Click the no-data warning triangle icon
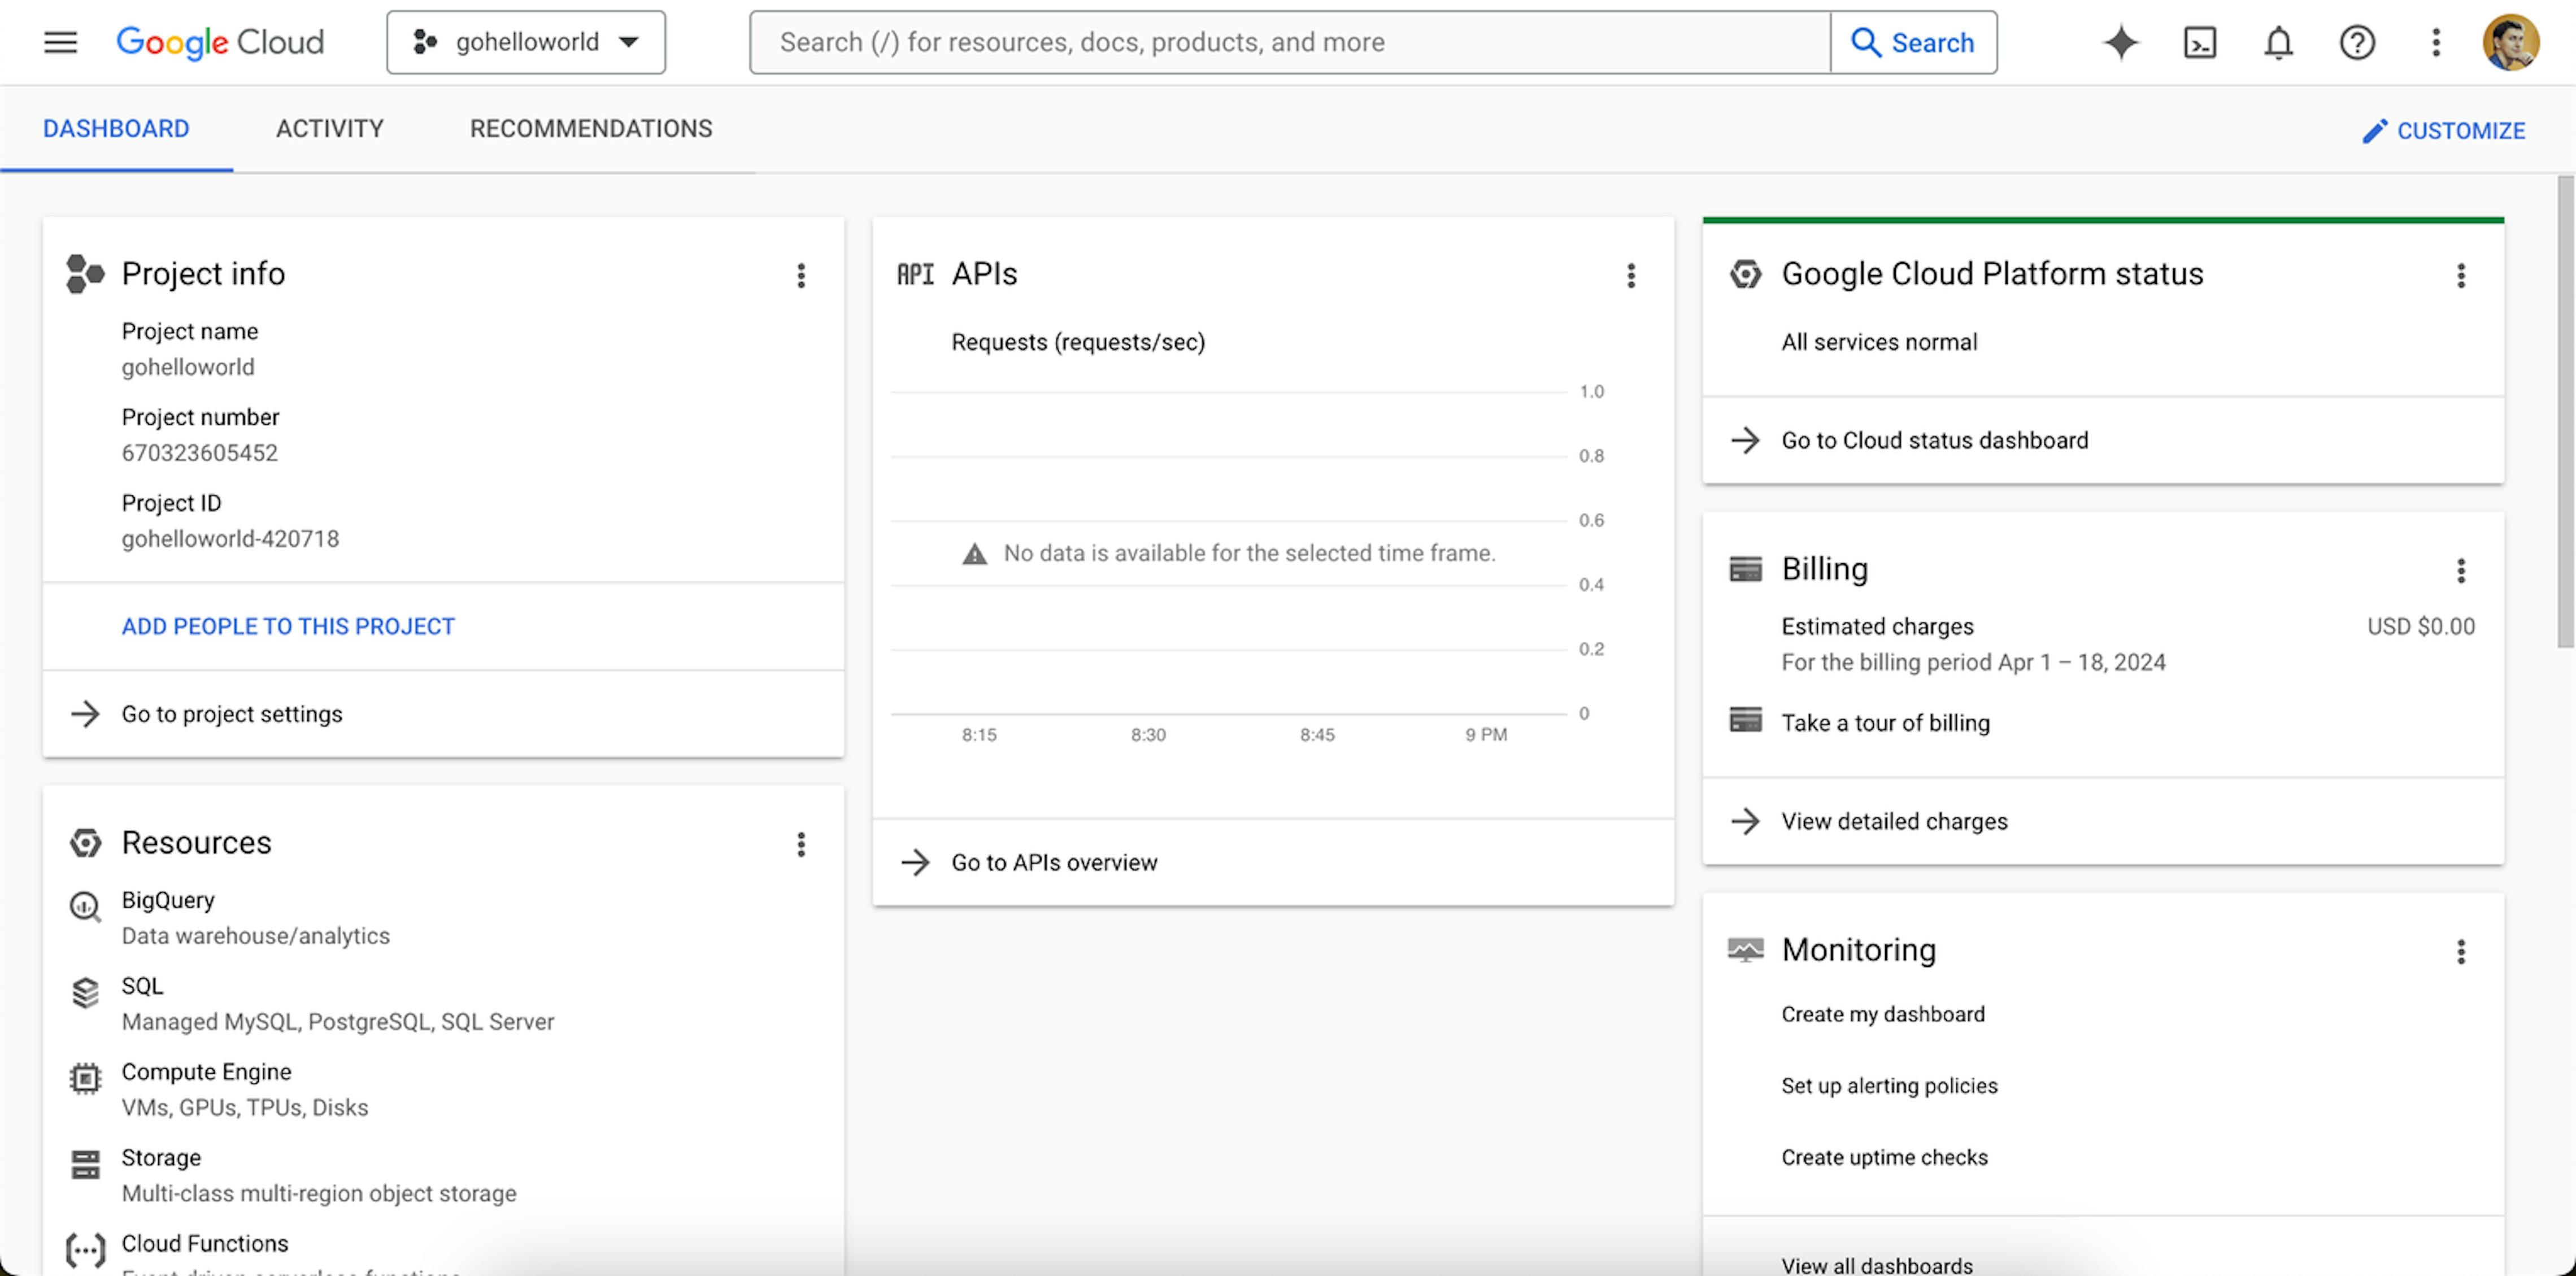This screenshot has width=2576, height=1276. point(974,554)
